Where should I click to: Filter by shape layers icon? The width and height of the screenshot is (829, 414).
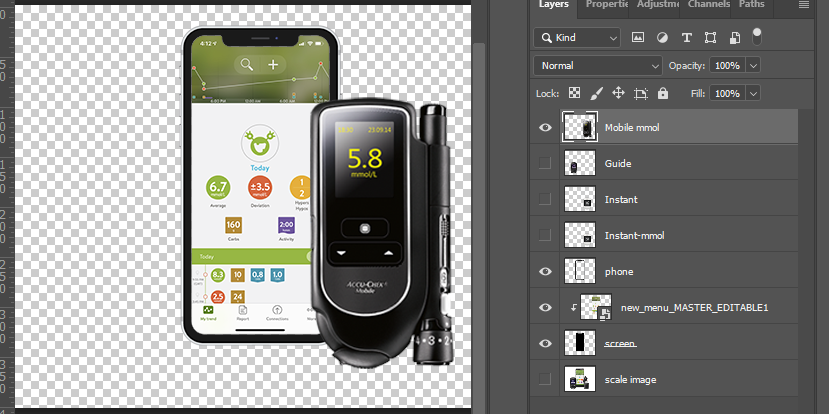[x=711, y=38]
